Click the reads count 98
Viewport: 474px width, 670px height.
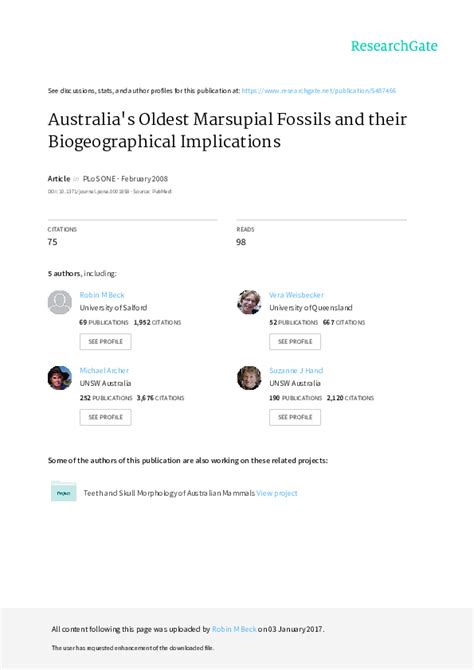[241, 242]
